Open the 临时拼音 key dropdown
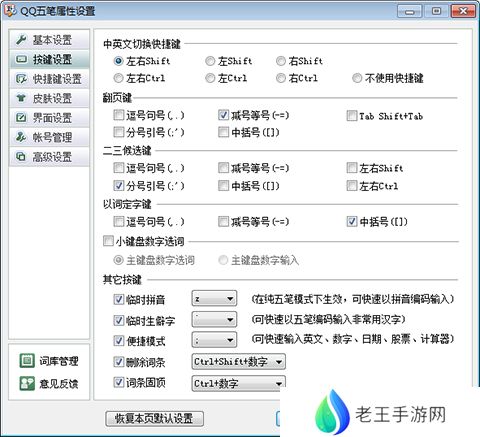The image size is (480, 437). pyautogui.click(x=214, y=298)
